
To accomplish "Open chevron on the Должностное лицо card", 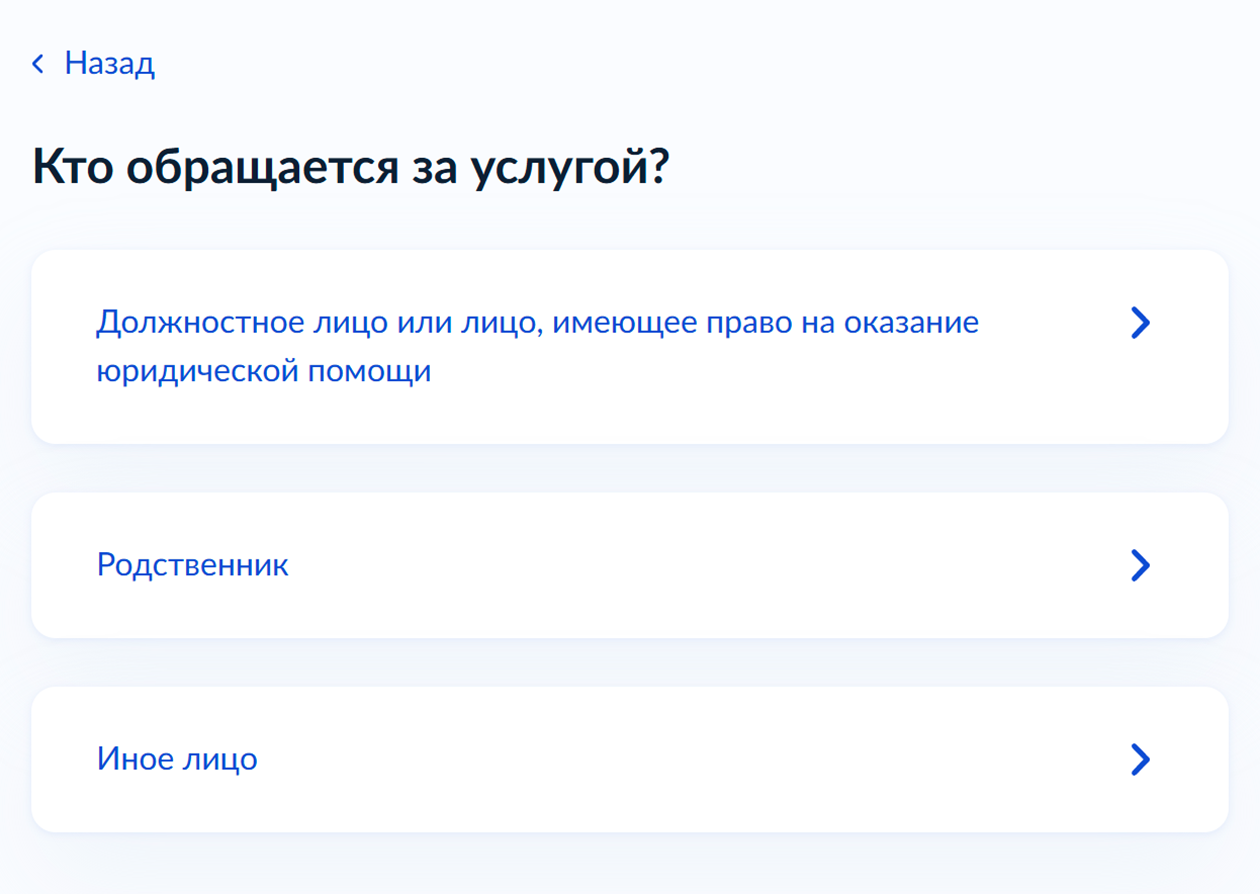I will (x=1140, y=323).
